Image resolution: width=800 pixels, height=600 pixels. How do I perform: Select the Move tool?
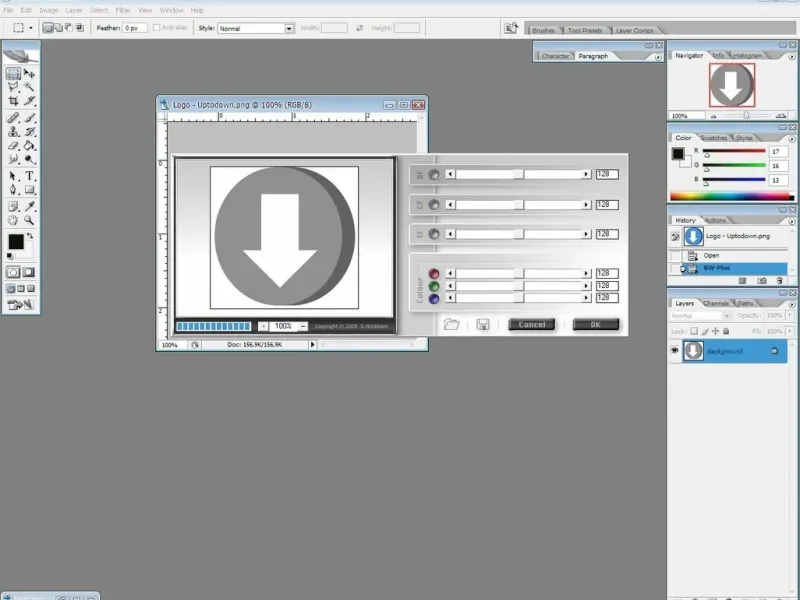coord(29,73)
